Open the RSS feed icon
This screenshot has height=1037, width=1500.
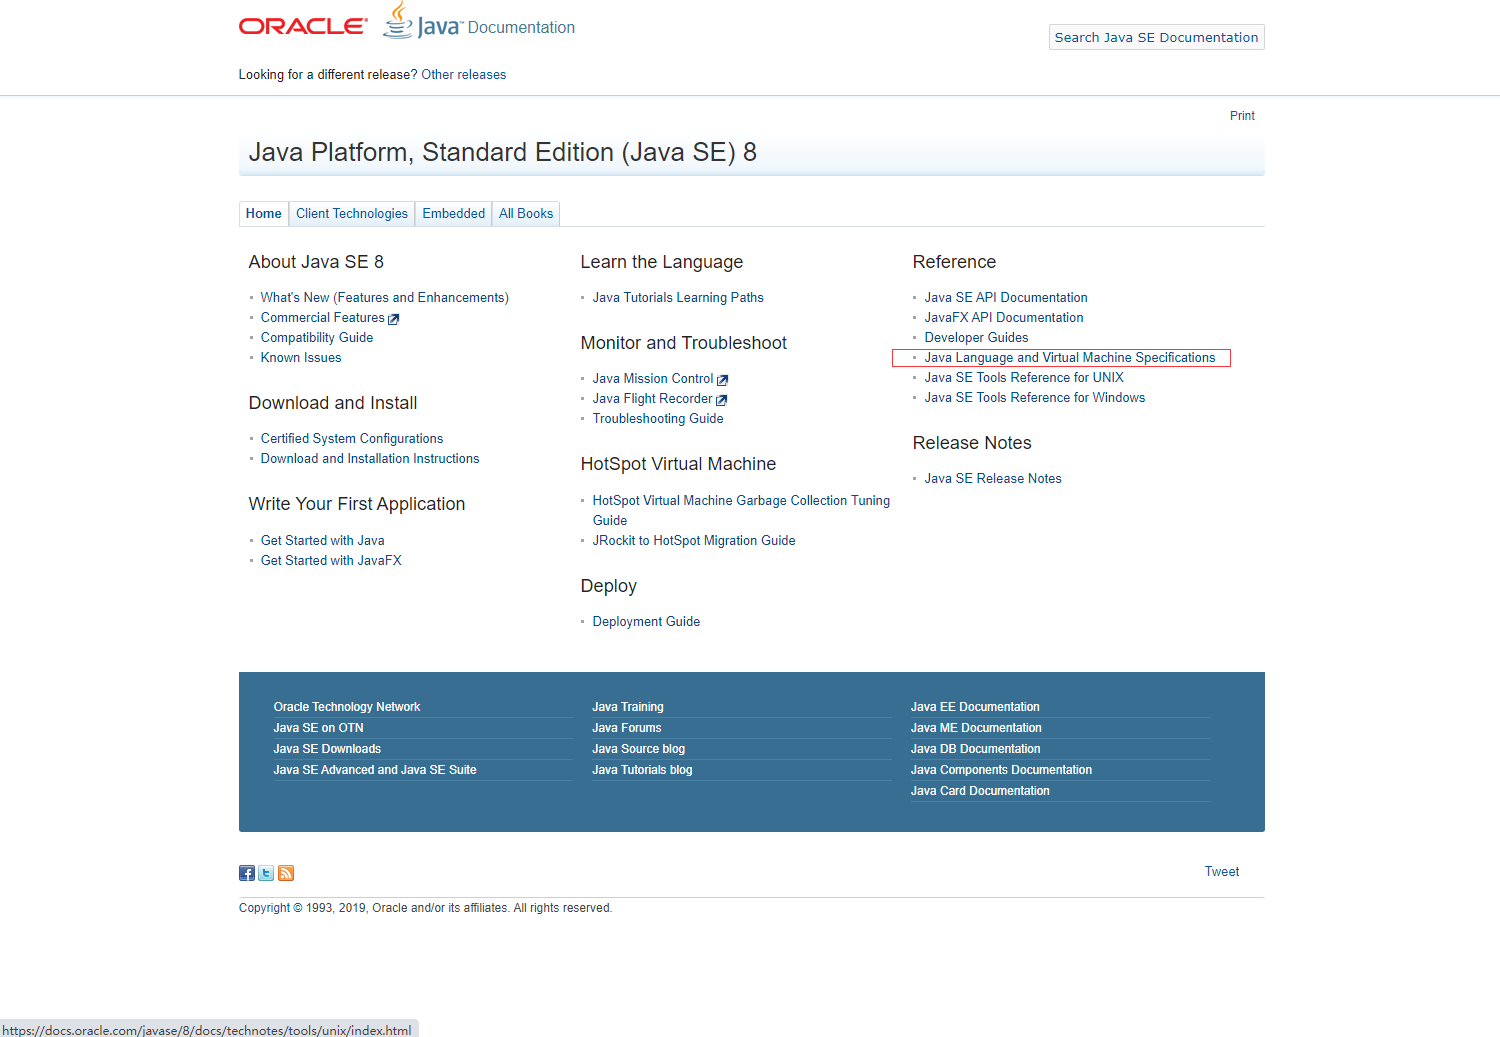click(x=286, y=873)
